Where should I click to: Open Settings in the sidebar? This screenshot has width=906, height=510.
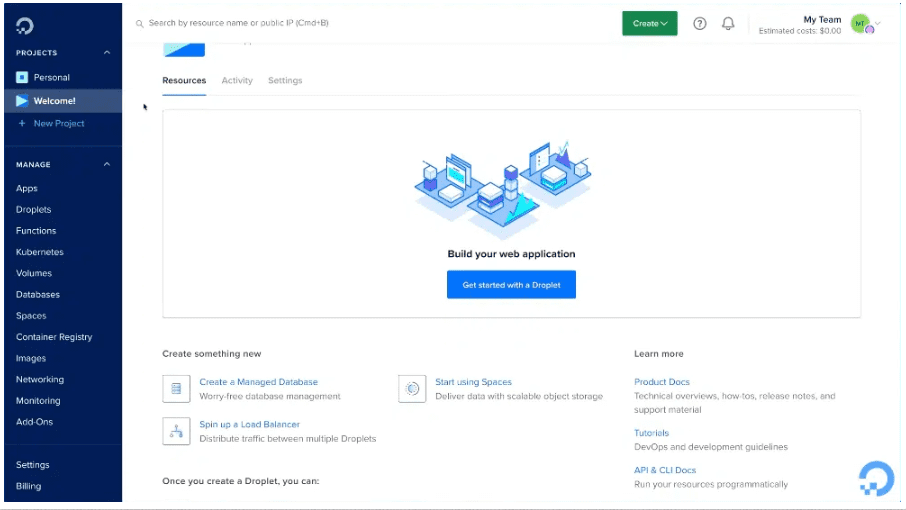(x=32, y=465)
